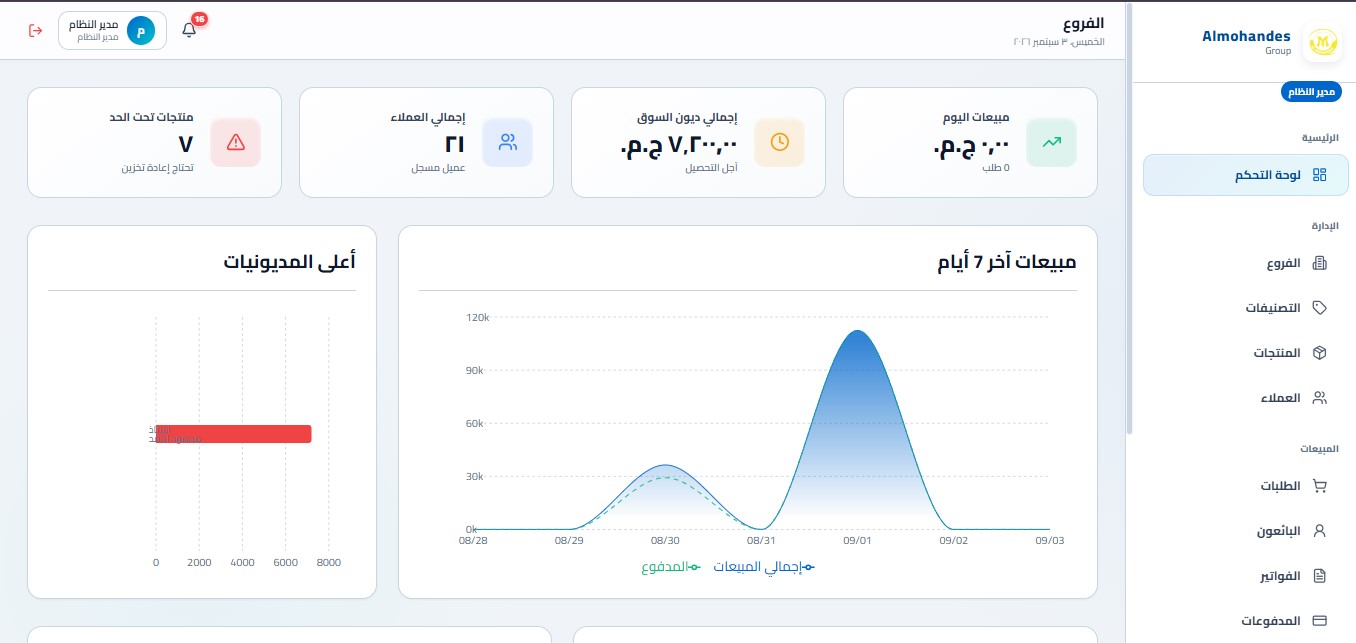Screen dimensions: 1356x643
Task: Click the تحتاج إعادة تخزين subtitle
Action: click(158, 167)
